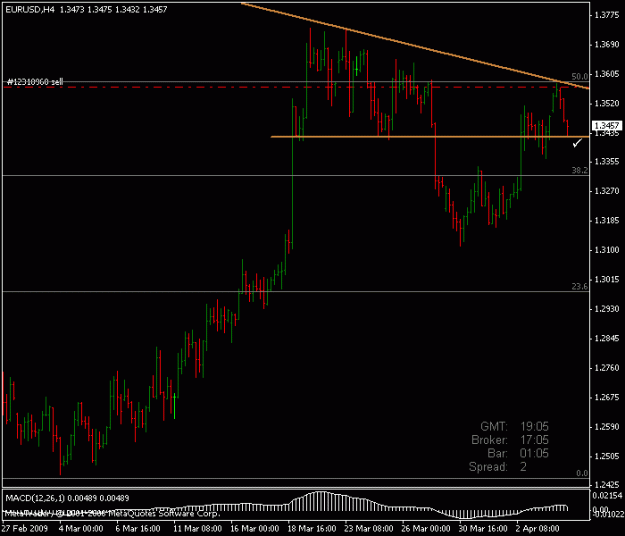Click the '30 Mar 16:00' time axis label

pos(483,529)
